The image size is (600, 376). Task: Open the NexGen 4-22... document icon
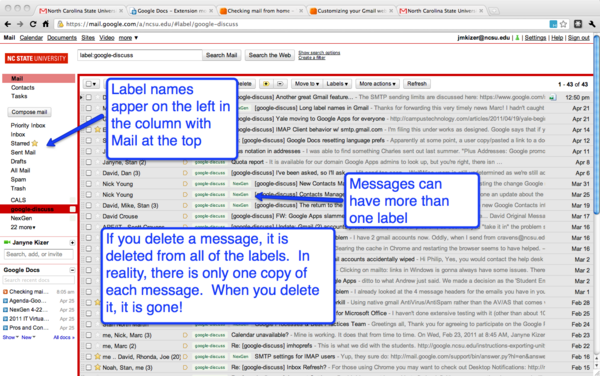(5, 310)
